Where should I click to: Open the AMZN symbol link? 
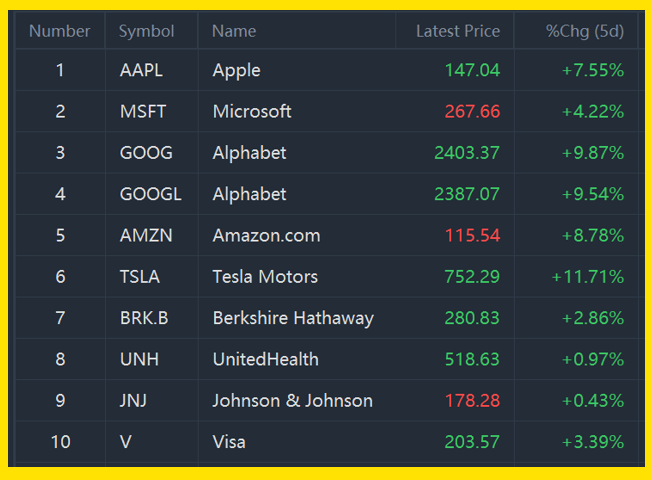click(146, 236)
